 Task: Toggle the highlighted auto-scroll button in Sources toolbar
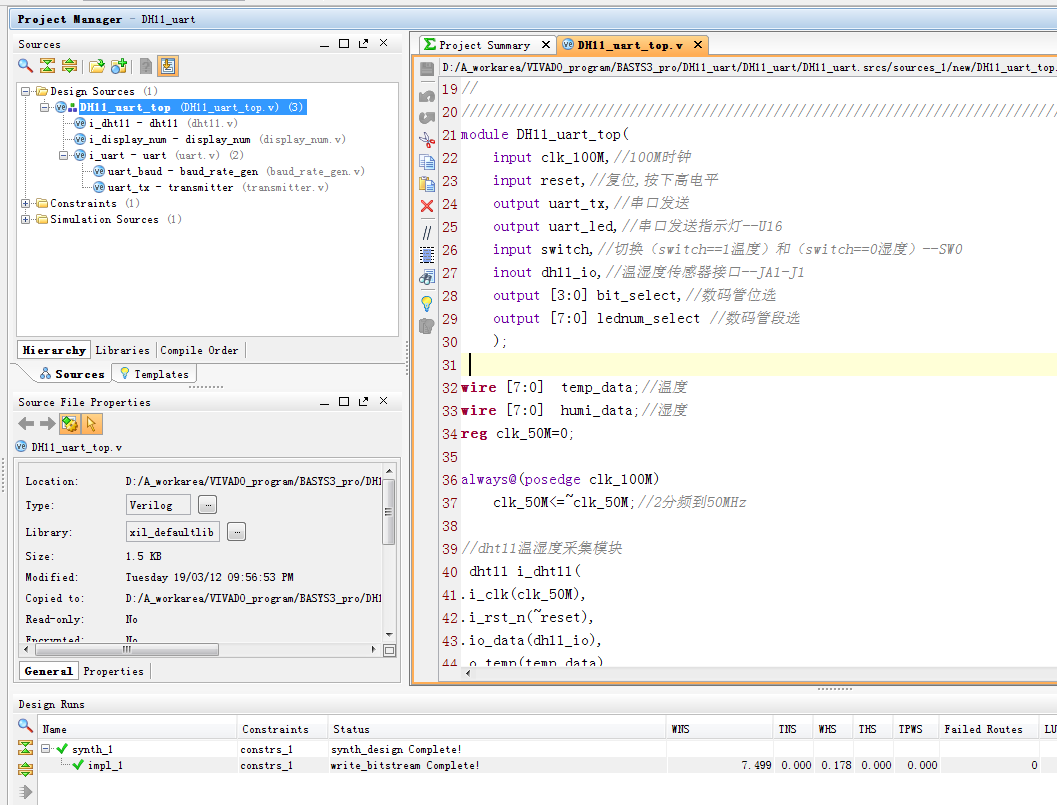click(x=167, y=66)
